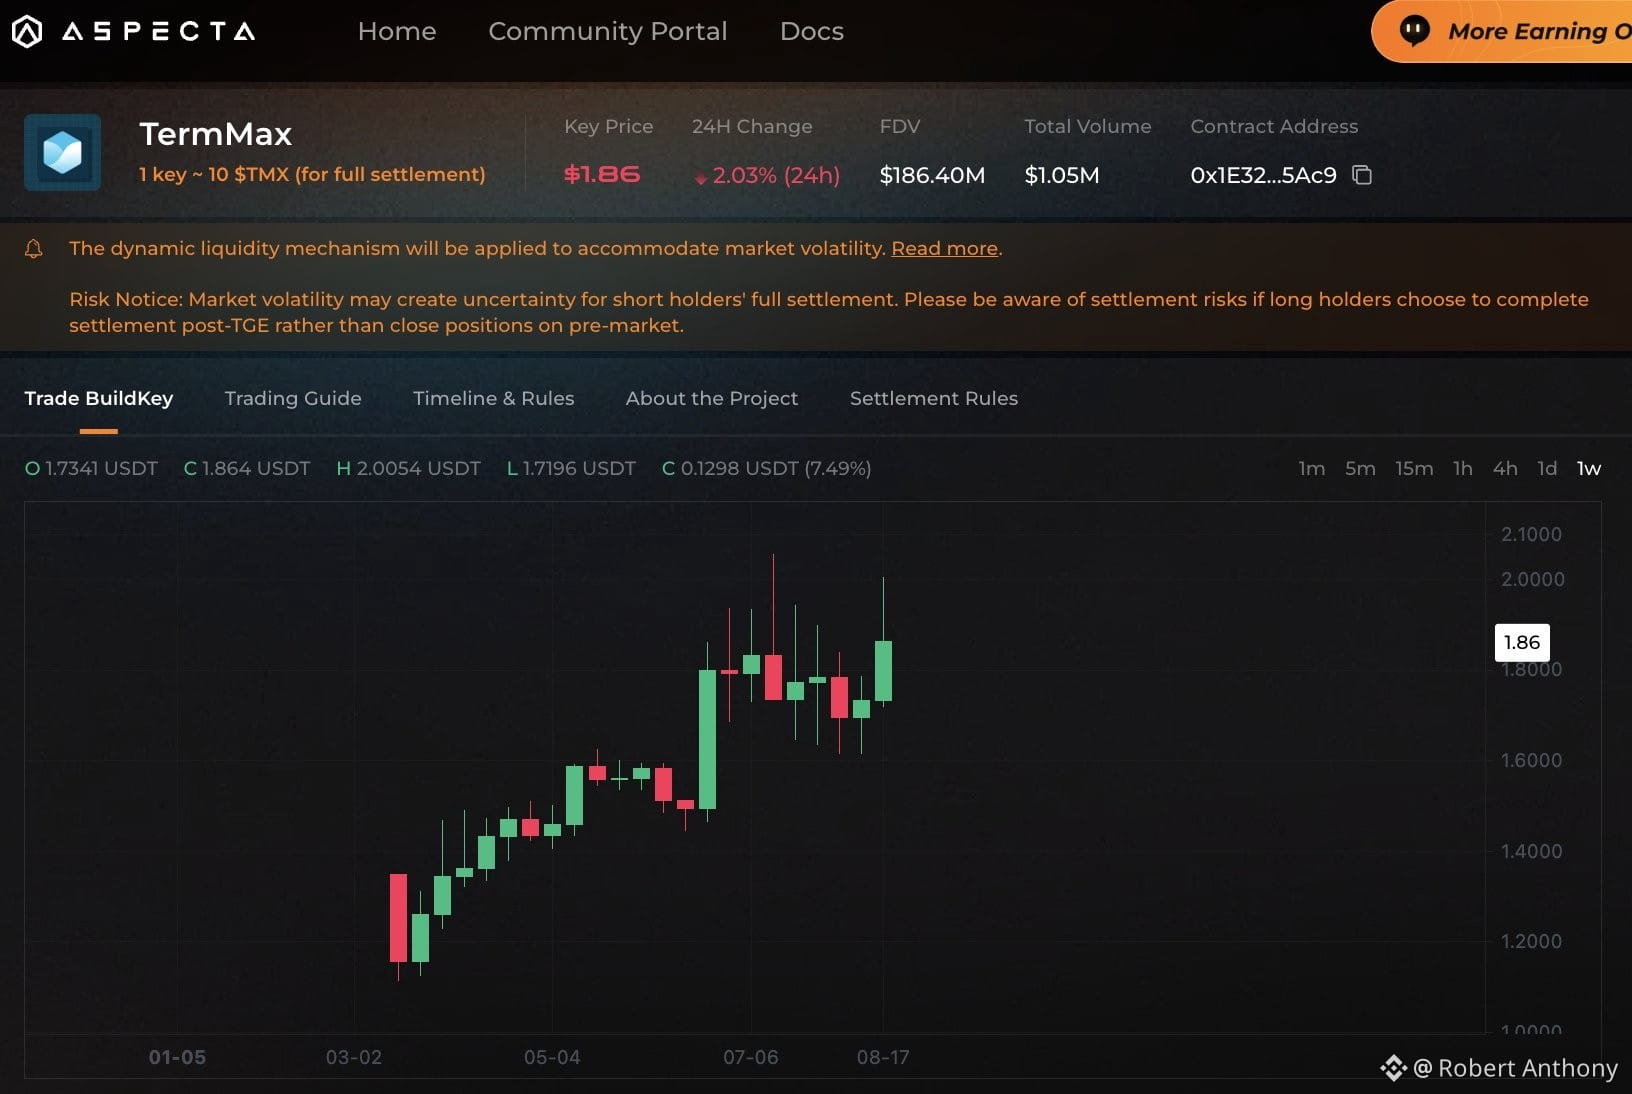Screen dimensions: 1632x1094
Task: Set chart interval to 1m
Action: pyautogui.click(x=1312, y=468)
